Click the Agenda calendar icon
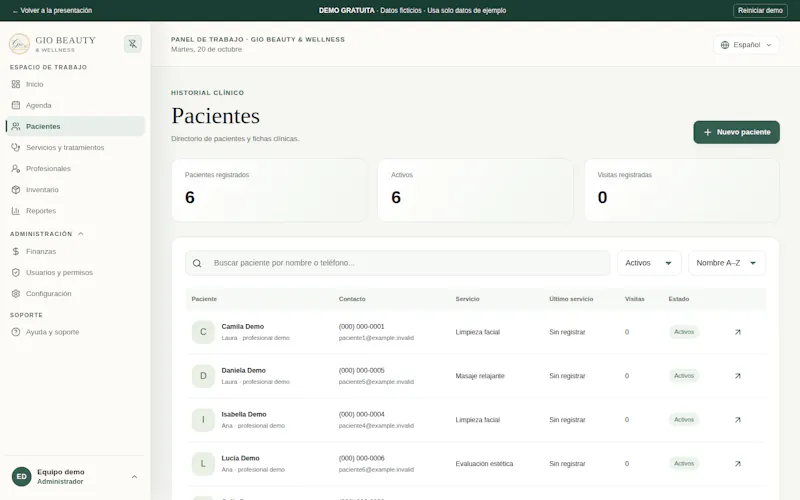Screen dimensions: 800x500 [16, 105]
